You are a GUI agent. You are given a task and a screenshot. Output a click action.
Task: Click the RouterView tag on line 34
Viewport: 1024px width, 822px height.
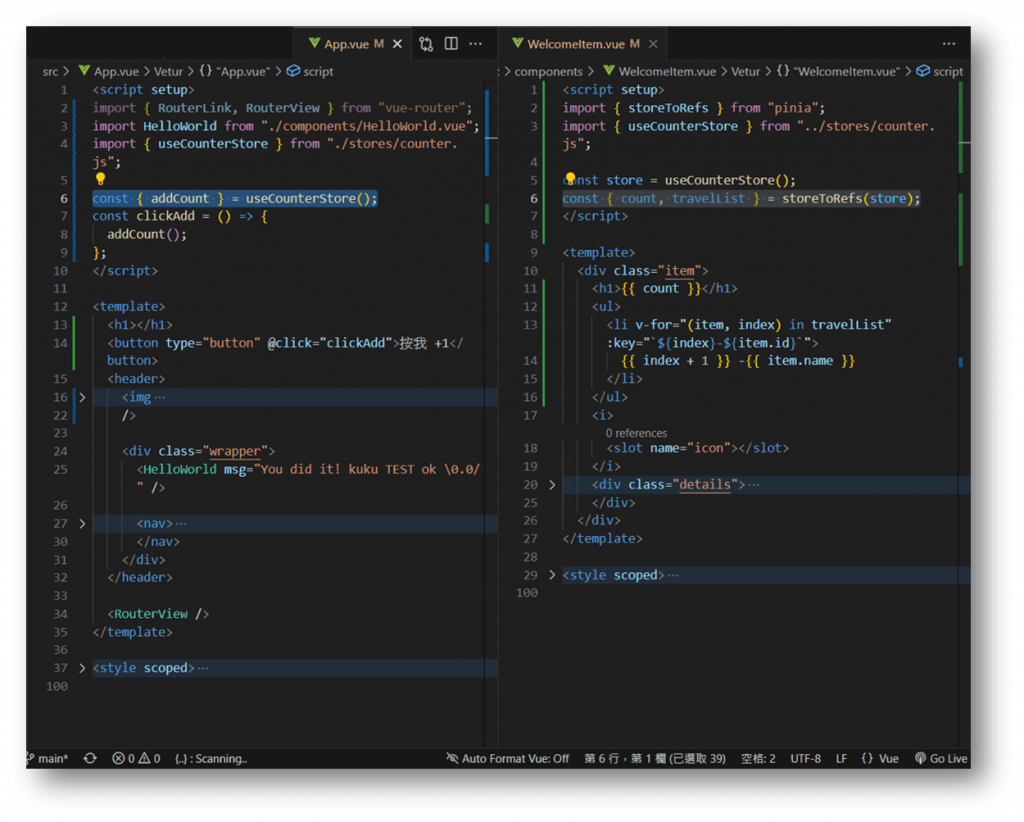[159, 614]
